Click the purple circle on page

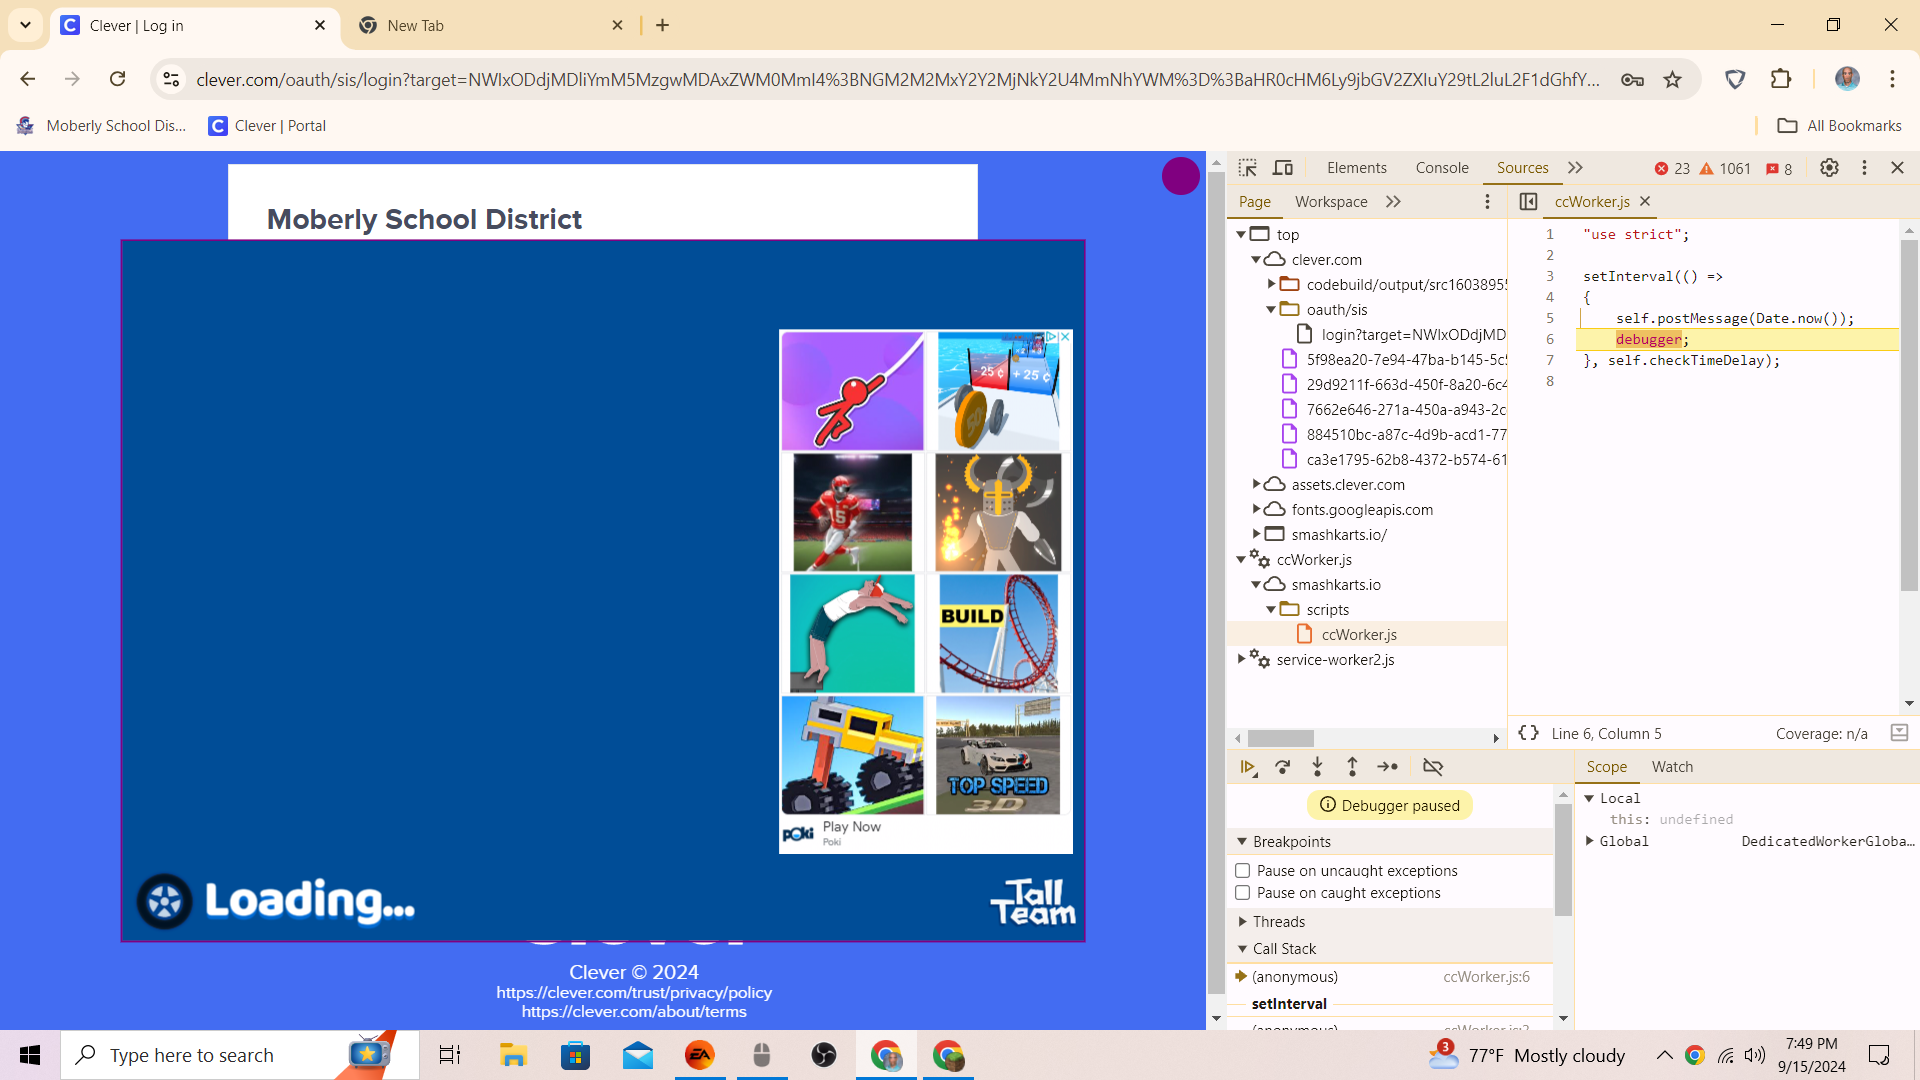pos(1180,176)
